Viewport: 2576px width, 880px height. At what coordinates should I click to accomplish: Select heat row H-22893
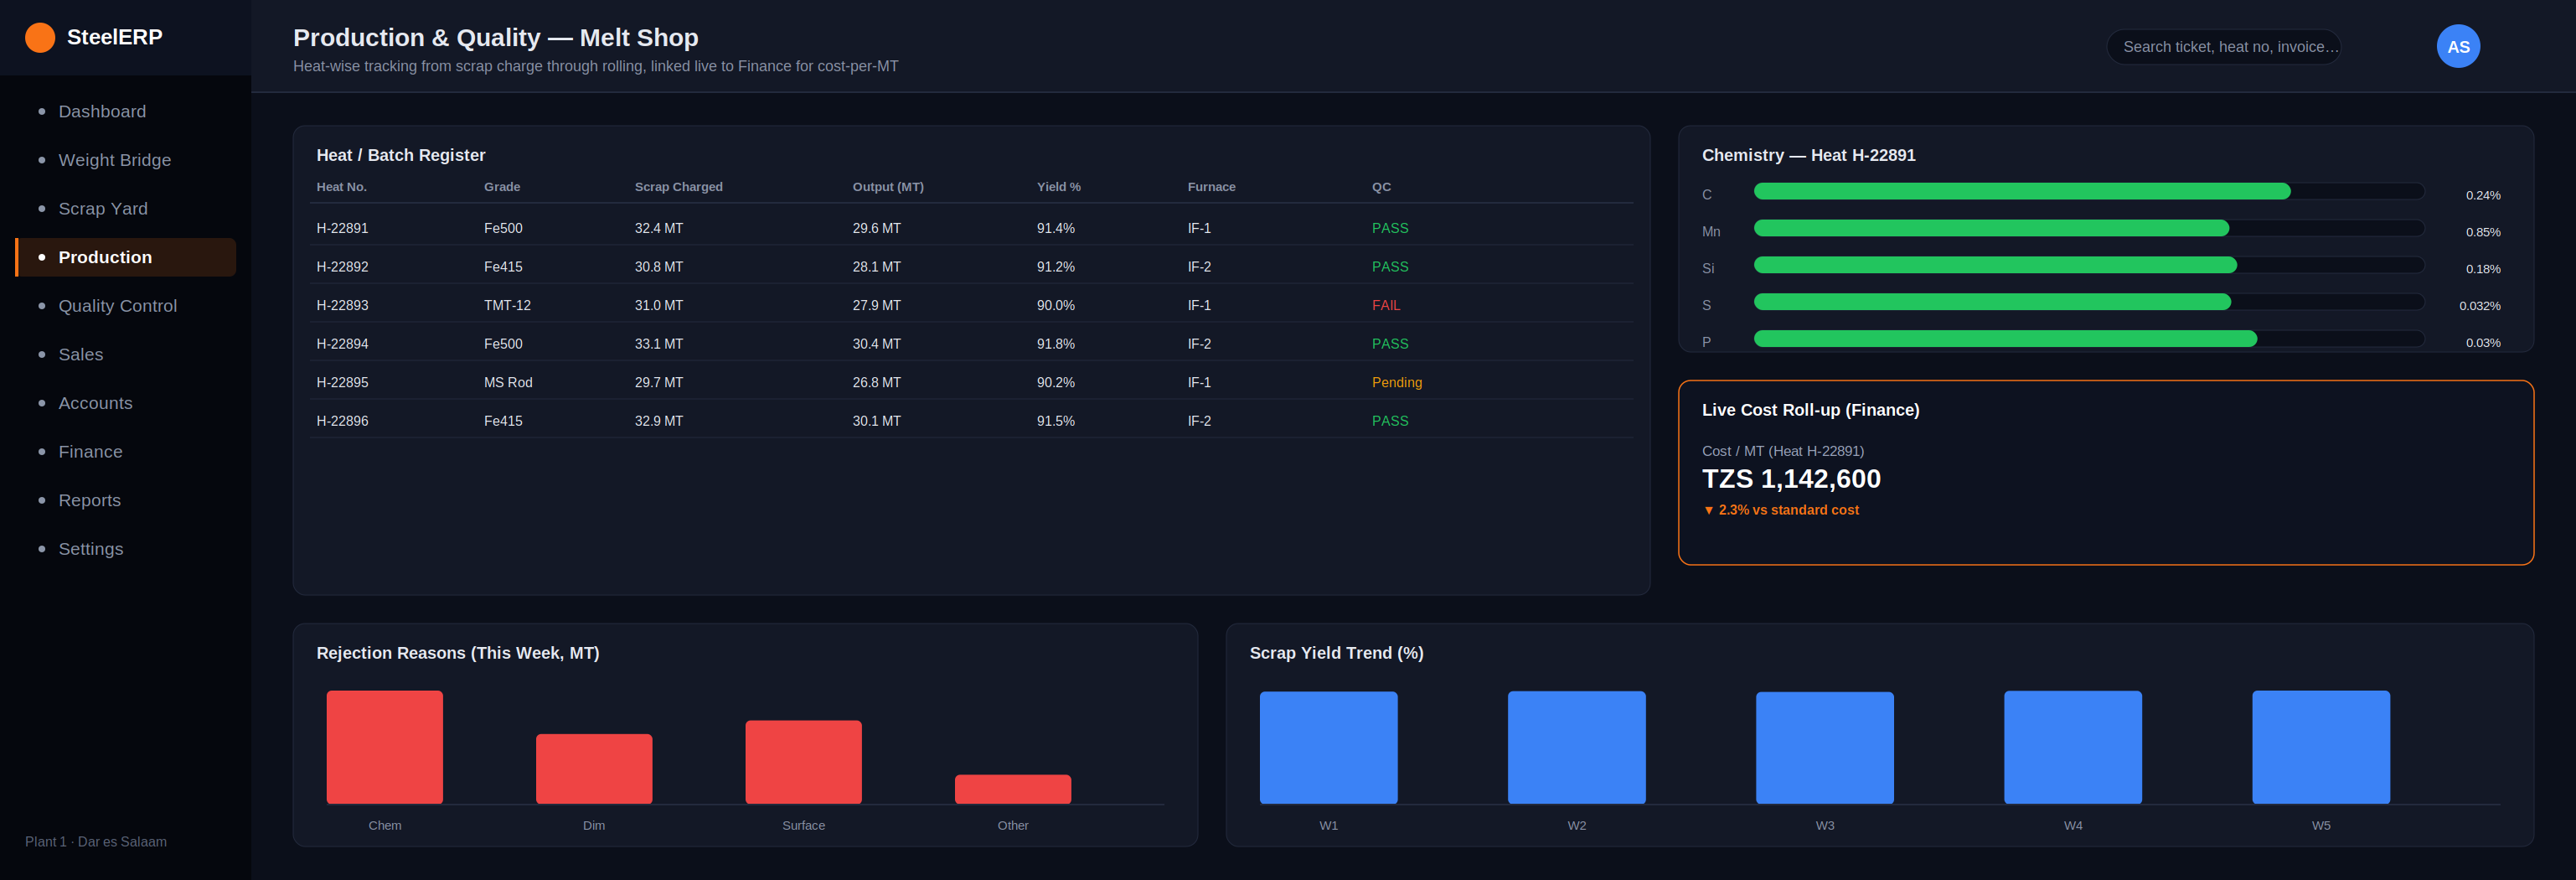[971, 305]
